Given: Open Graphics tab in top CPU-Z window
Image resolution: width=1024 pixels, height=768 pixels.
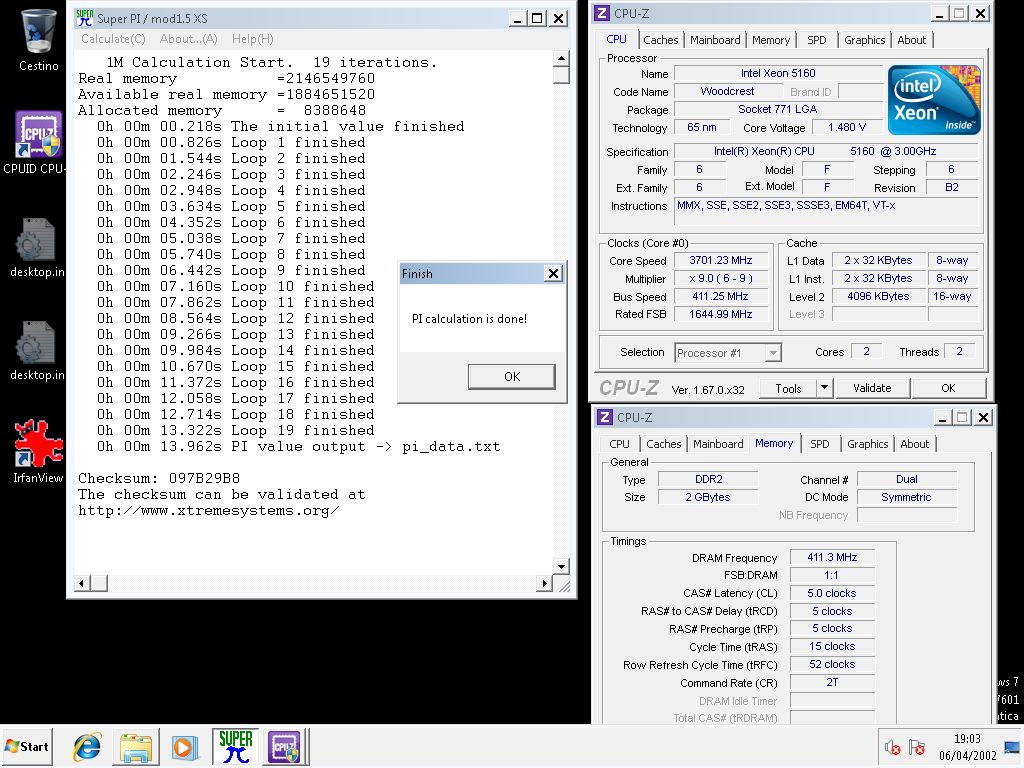Looking at the screenshot, I should click(x=864, y=40).
